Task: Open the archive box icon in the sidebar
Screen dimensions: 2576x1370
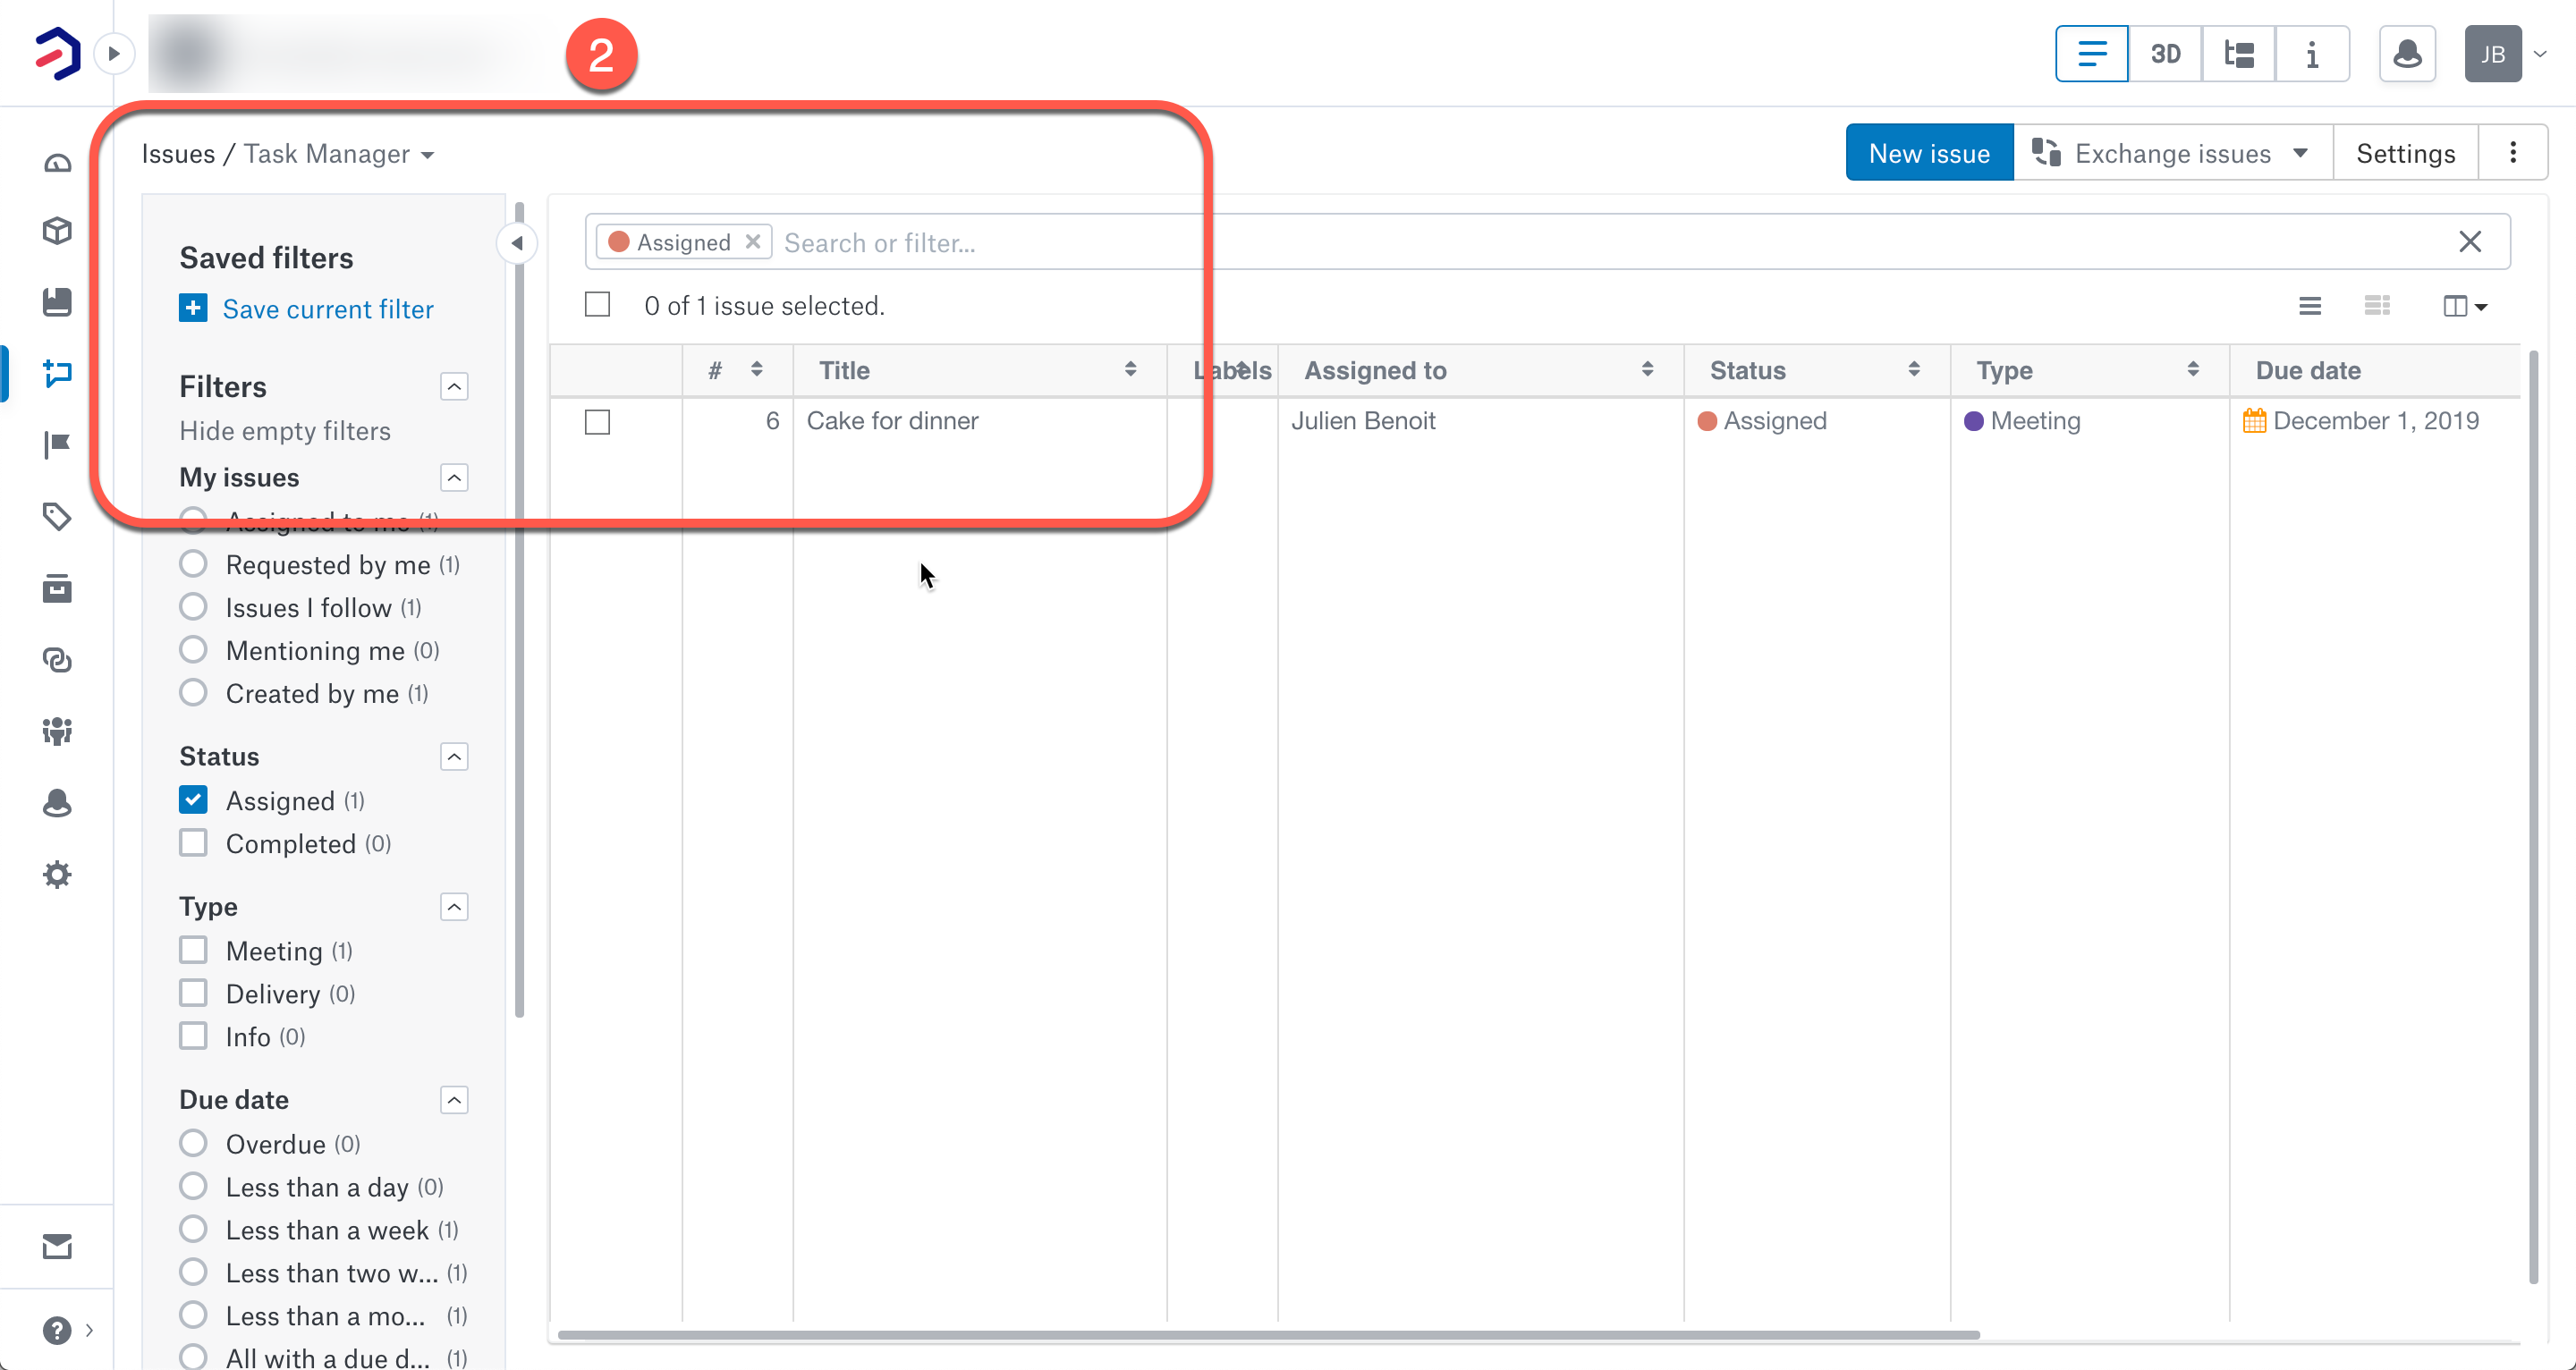Action: 57,588
